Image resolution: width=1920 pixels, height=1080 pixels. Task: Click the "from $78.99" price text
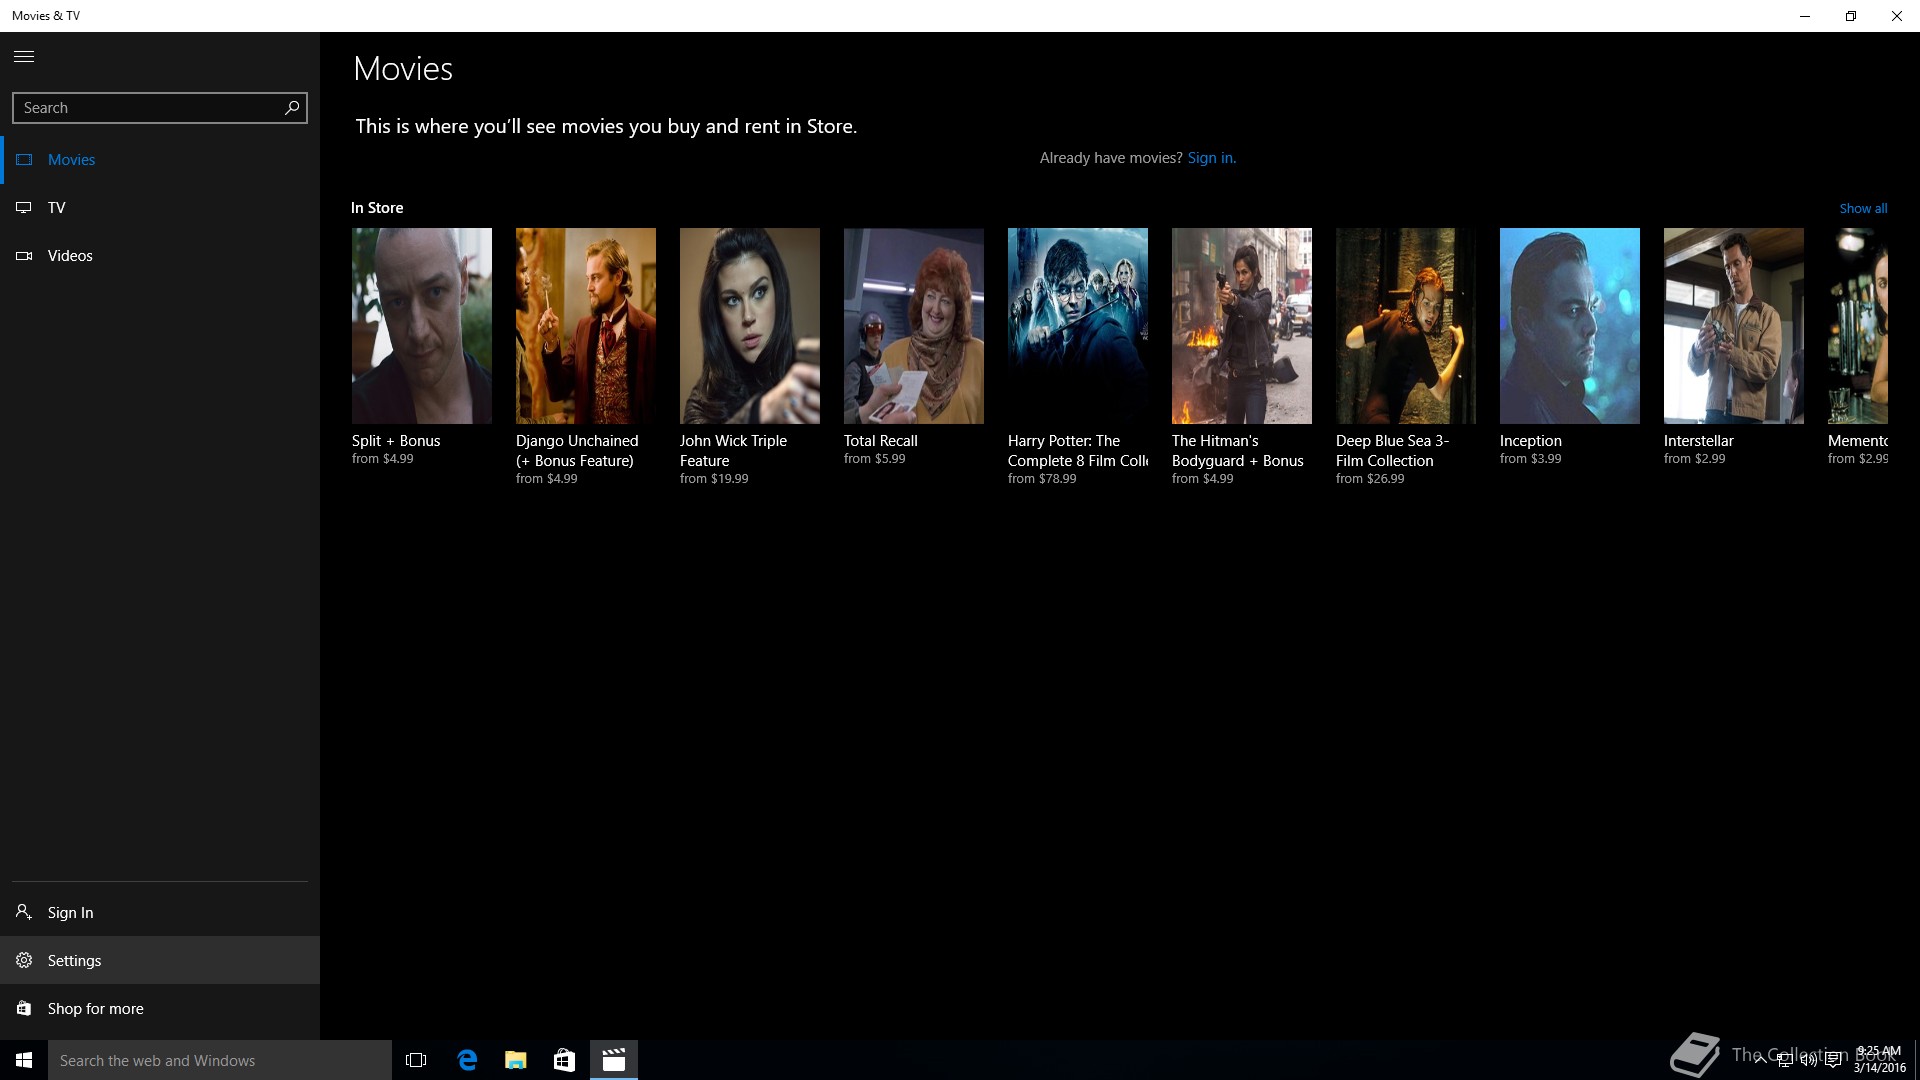point(1042,479)
